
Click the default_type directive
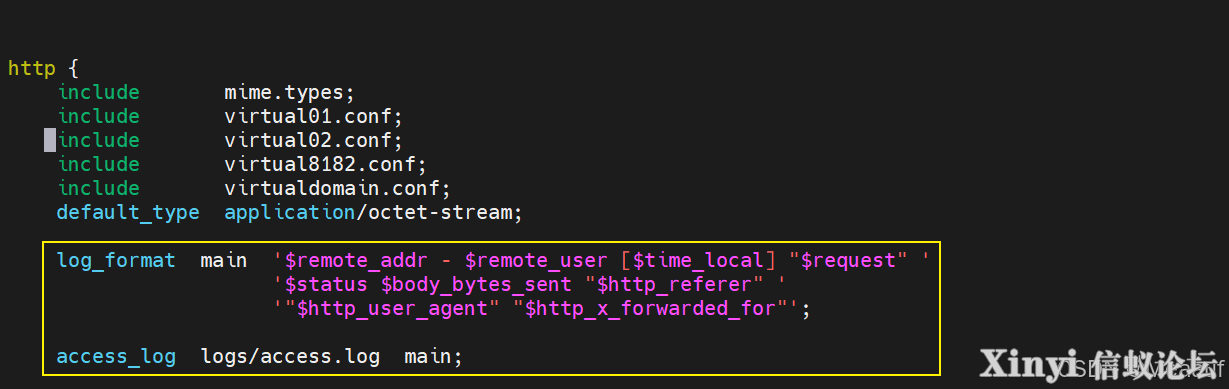(x=128, y=213)
